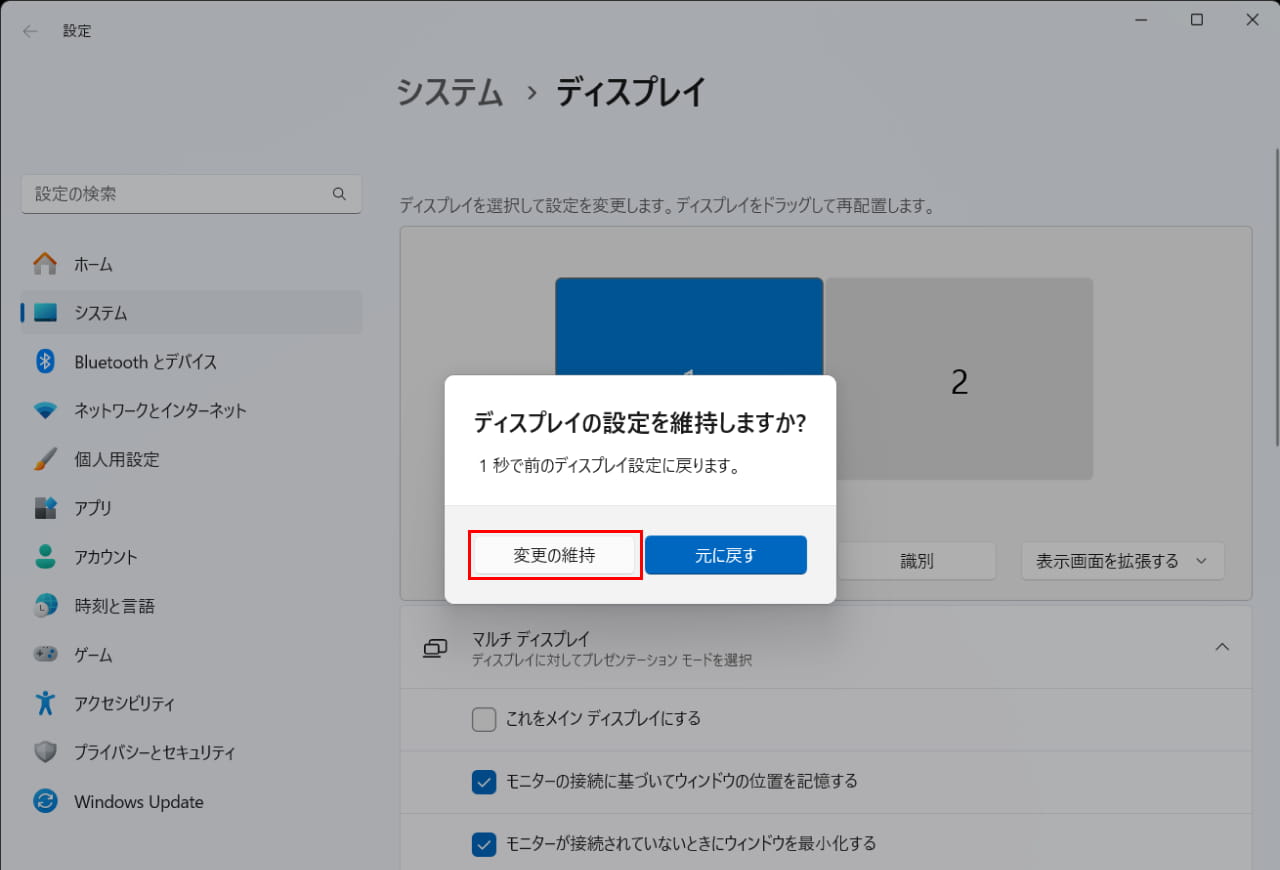This screenshot has width=1280, height=870.
Task: Click the Apps icon in sidebar
Action: 45,508
